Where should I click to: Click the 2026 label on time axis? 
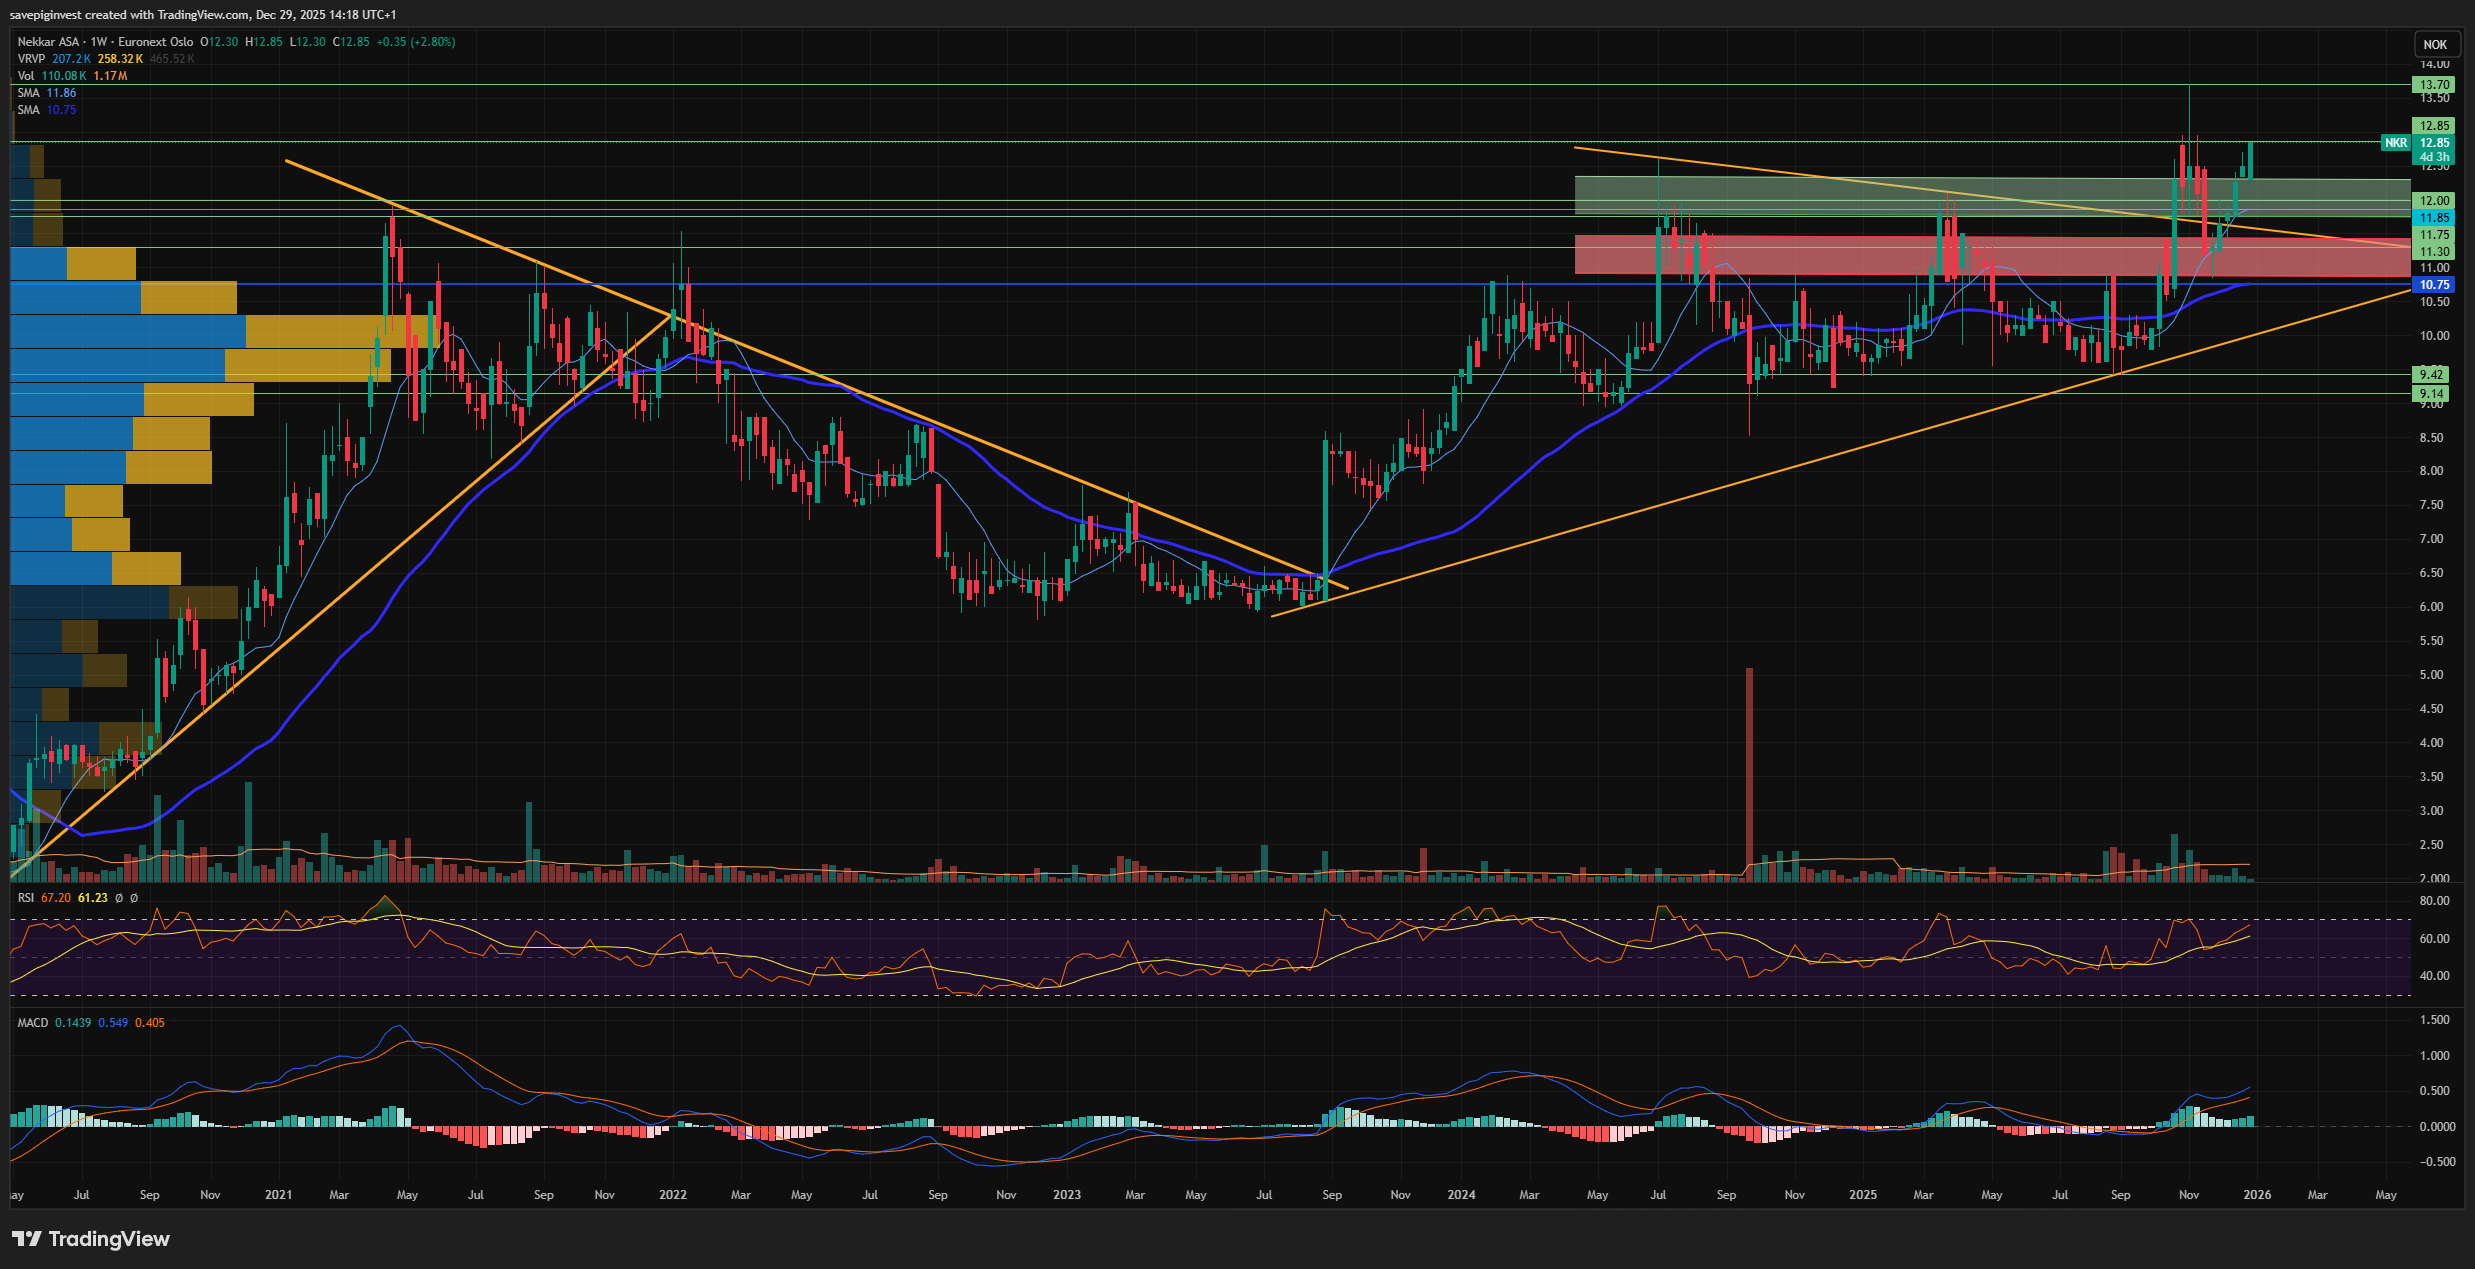2256,1195
